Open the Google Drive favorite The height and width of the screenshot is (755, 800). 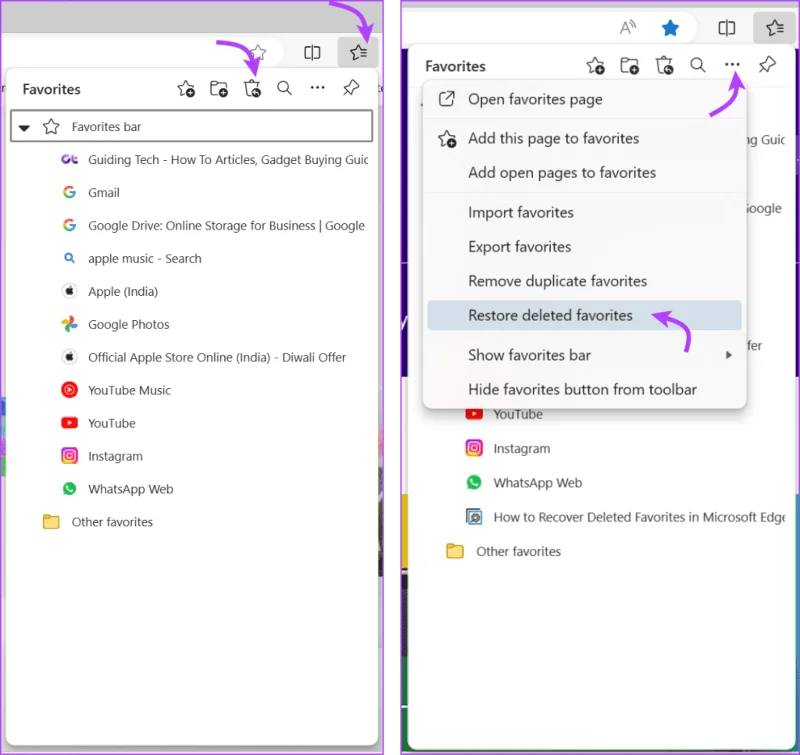tap(213, 225)
